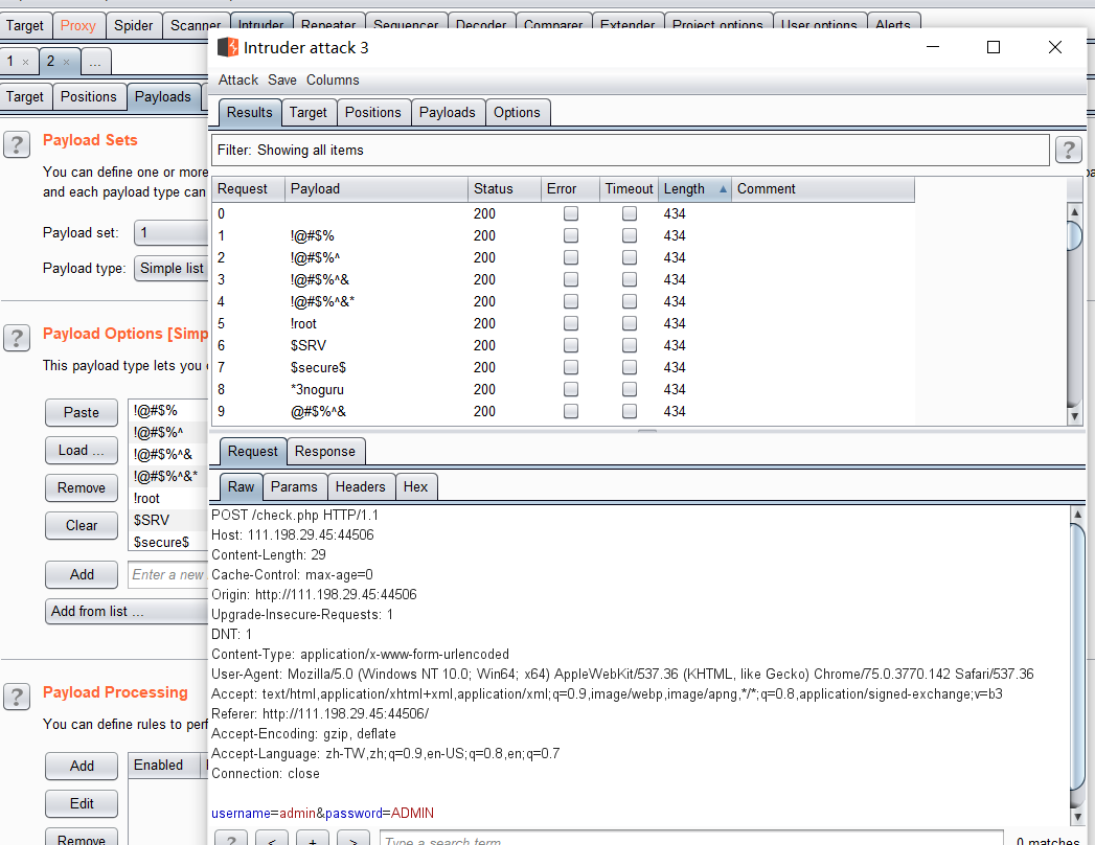Viewport: 1095px width, 845px height.
Task: Open the Columns menu
Action: 332,80
